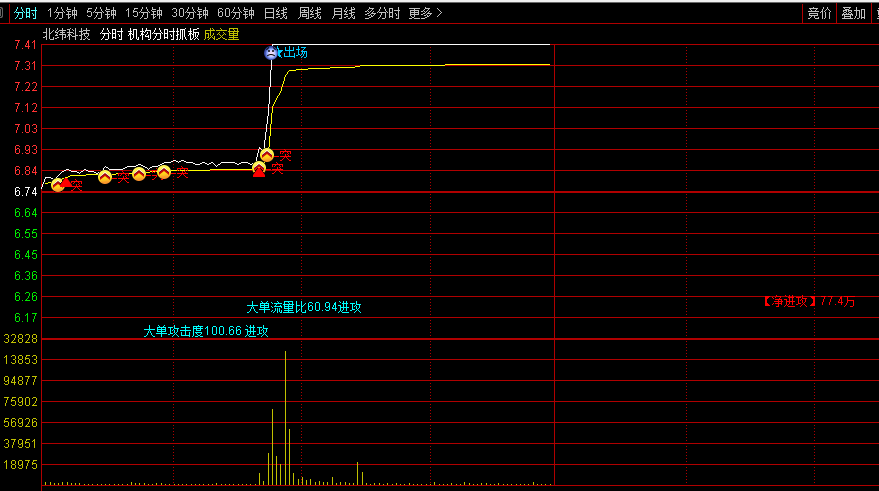Click the 37951 volume axis label
Screen dimensions: 879x491
20,444
